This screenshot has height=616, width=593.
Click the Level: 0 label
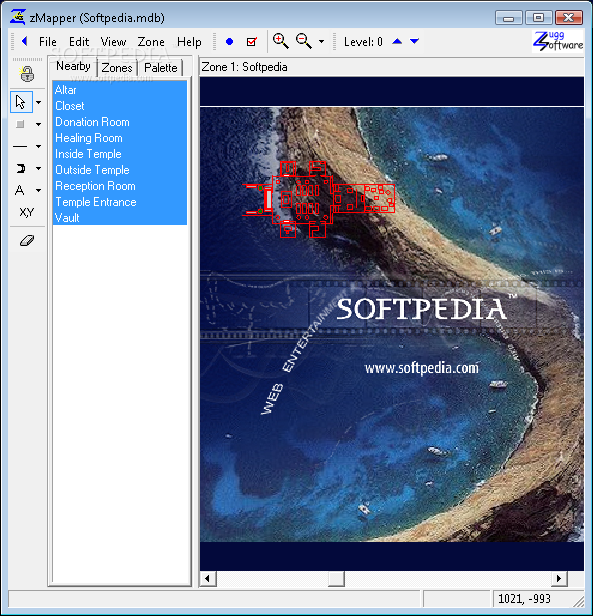(x=363, y=42)
